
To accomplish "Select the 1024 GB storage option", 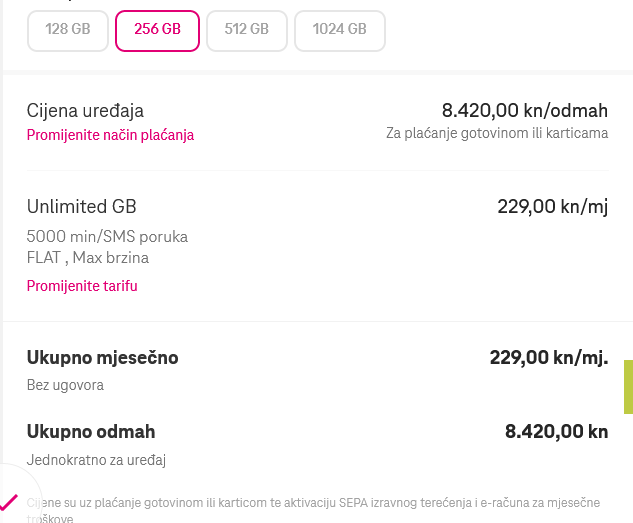I will coord(339,30).
